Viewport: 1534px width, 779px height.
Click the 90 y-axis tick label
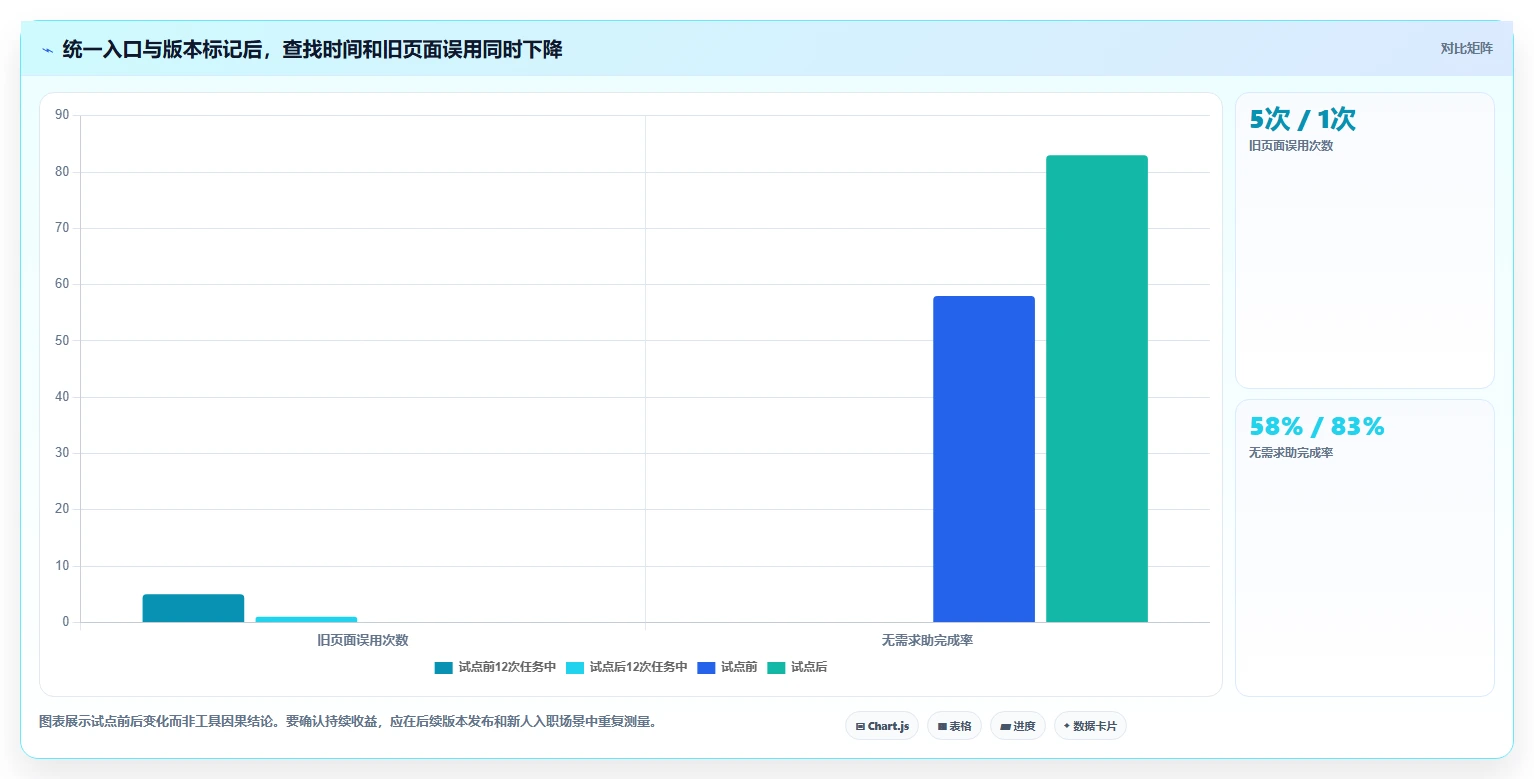click(x=62, y=115)
